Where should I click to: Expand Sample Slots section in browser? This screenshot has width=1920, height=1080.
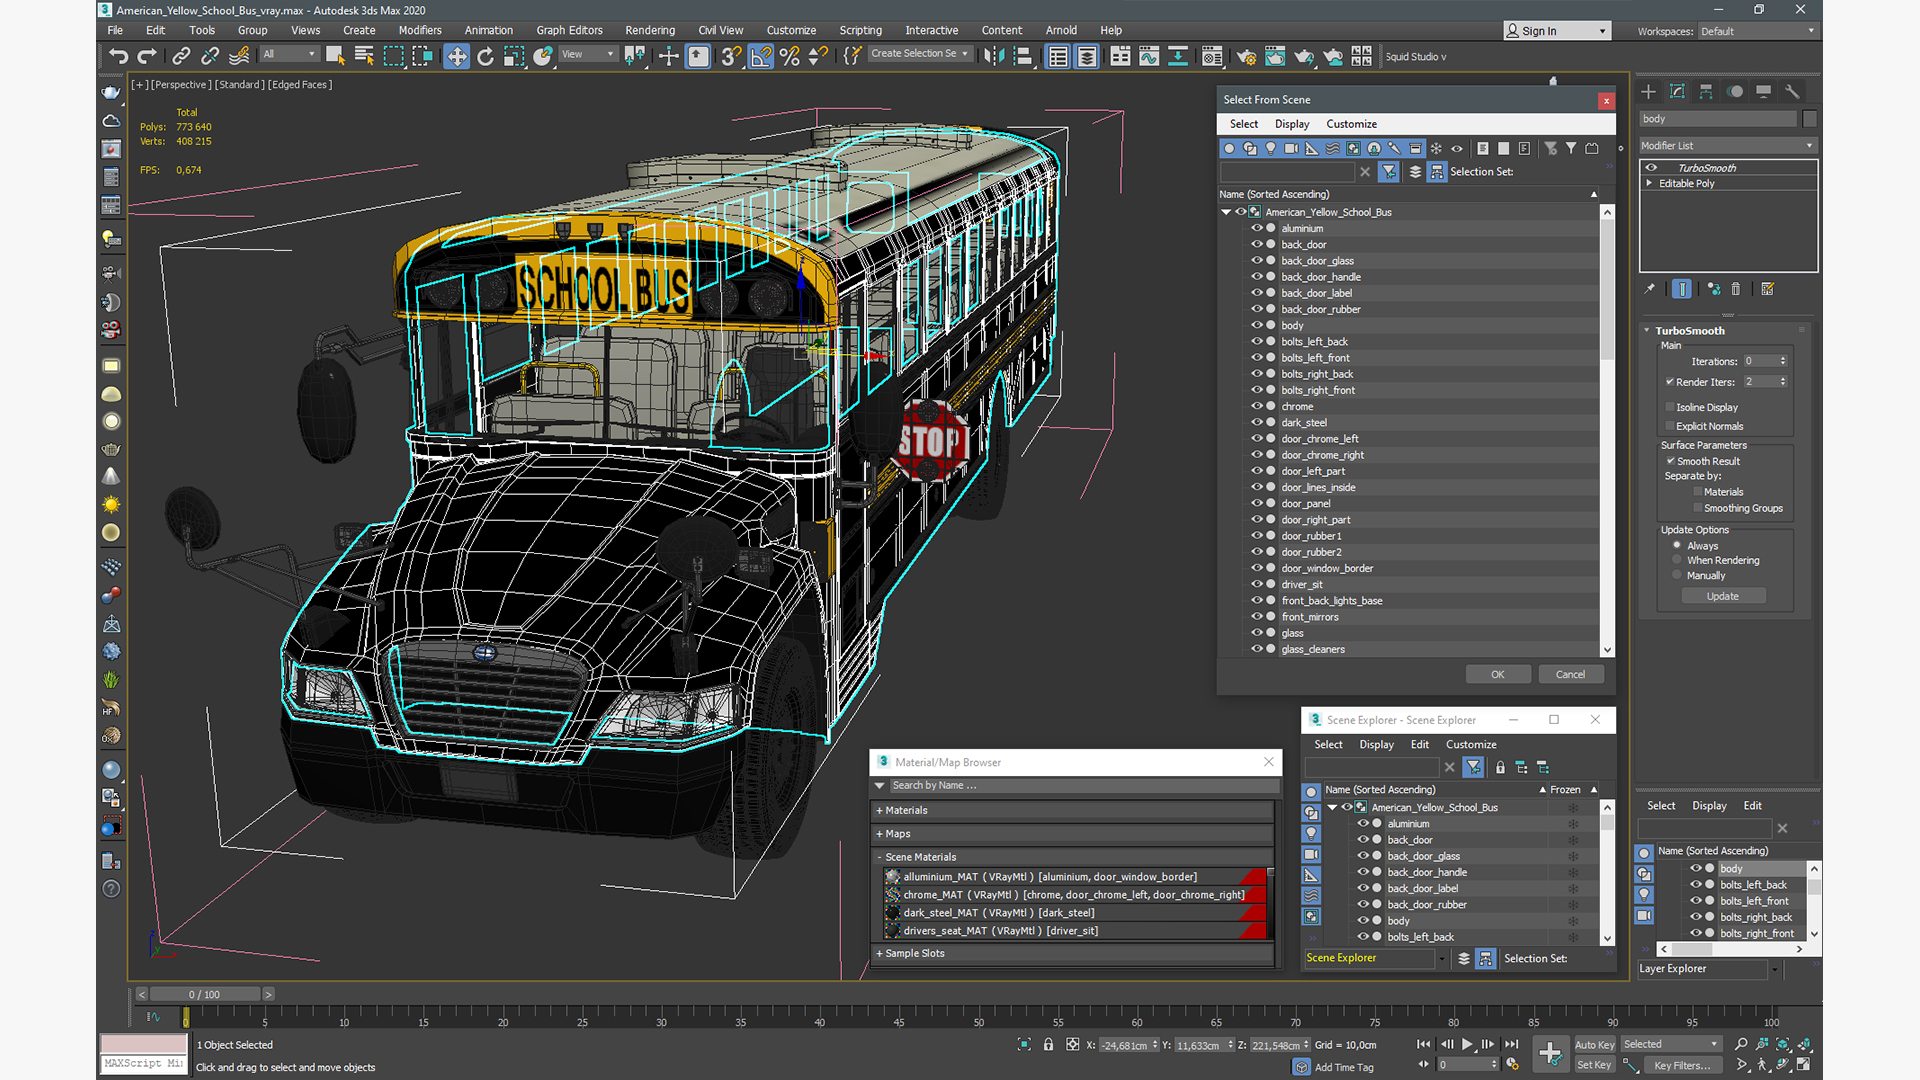click(1073, 954)
